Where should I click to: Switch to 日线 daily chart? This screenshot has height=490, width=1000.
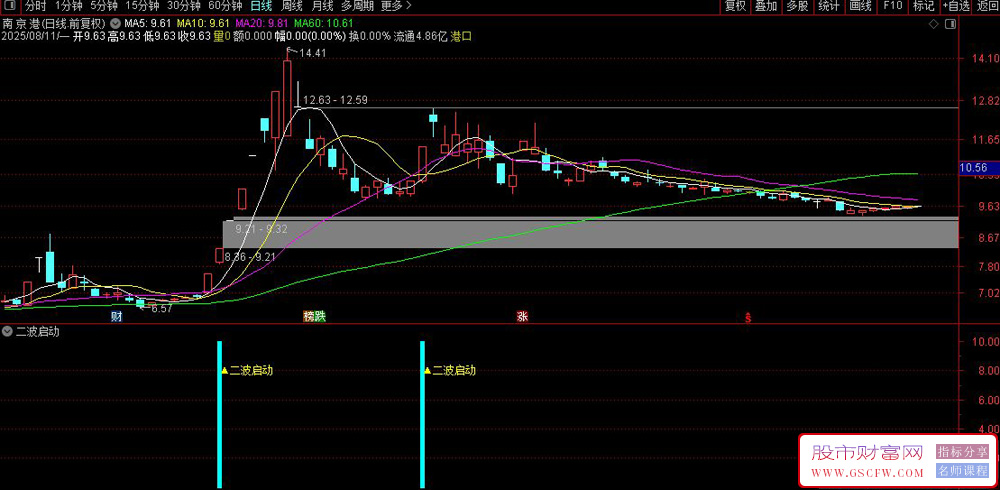pos(260,6)
